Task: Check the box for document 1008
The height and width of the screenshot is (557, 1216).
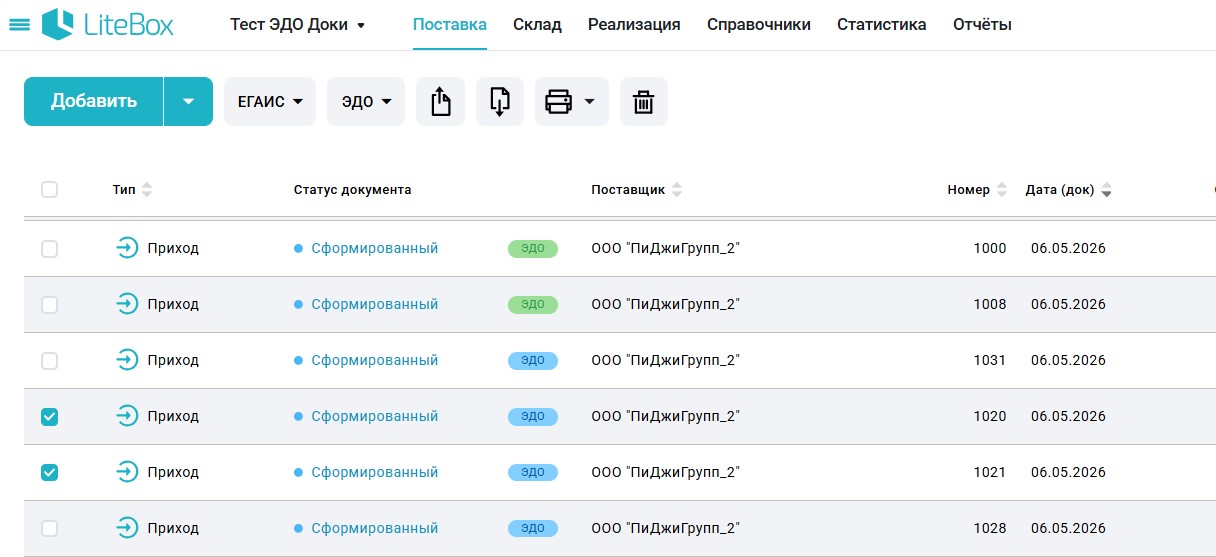Action: pyautogui.click(x=49, y=305)
